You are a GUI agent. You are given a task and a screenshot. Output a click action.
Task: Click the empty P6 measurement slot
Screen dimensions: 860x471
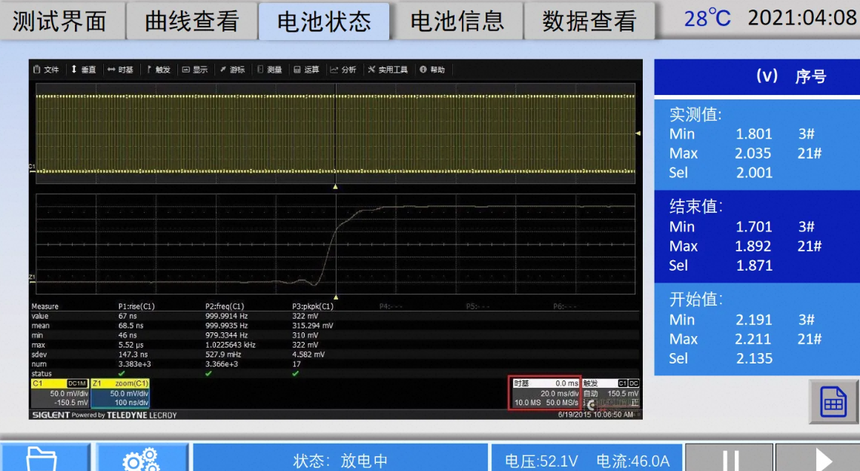[564, 307]
